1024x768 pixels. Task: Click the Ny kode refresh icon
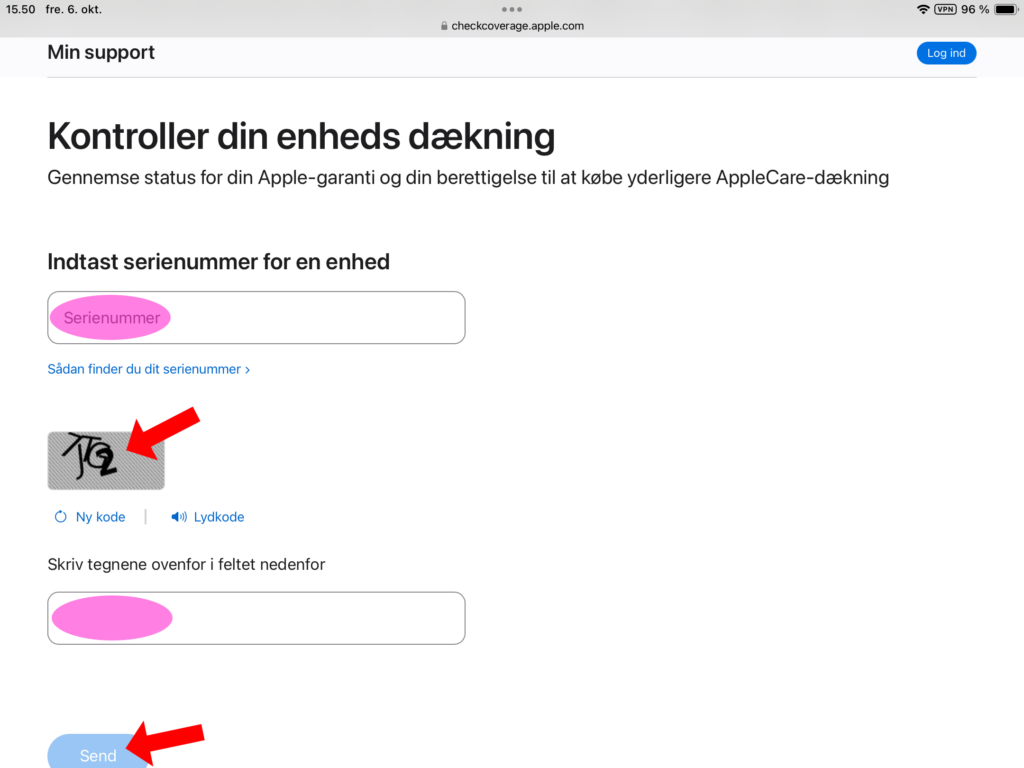[60, 517]
